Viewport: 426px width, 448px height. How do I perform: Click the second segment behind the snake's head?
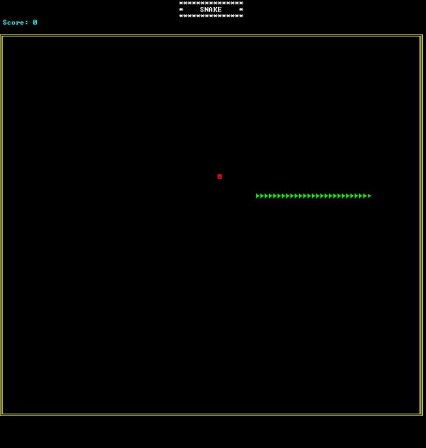(361, 196)
